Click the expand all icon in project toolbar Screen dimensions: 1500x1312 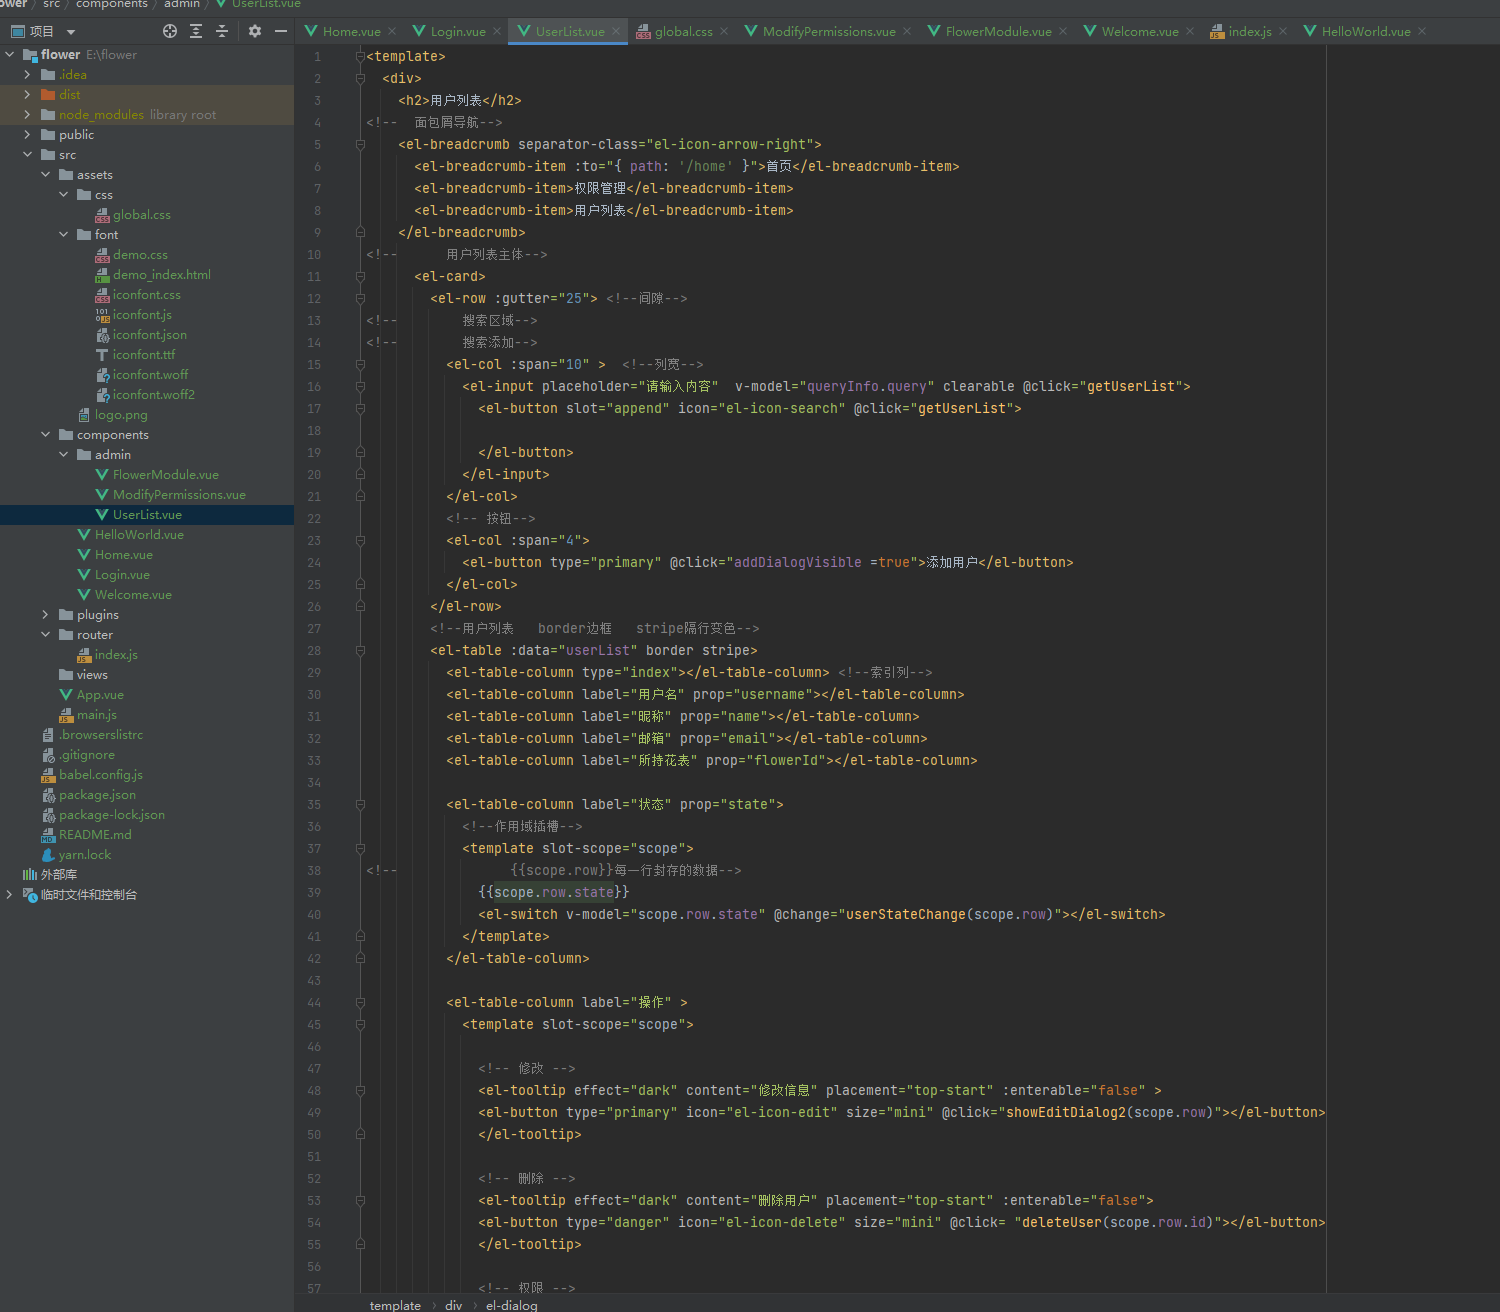pos(196,31)
